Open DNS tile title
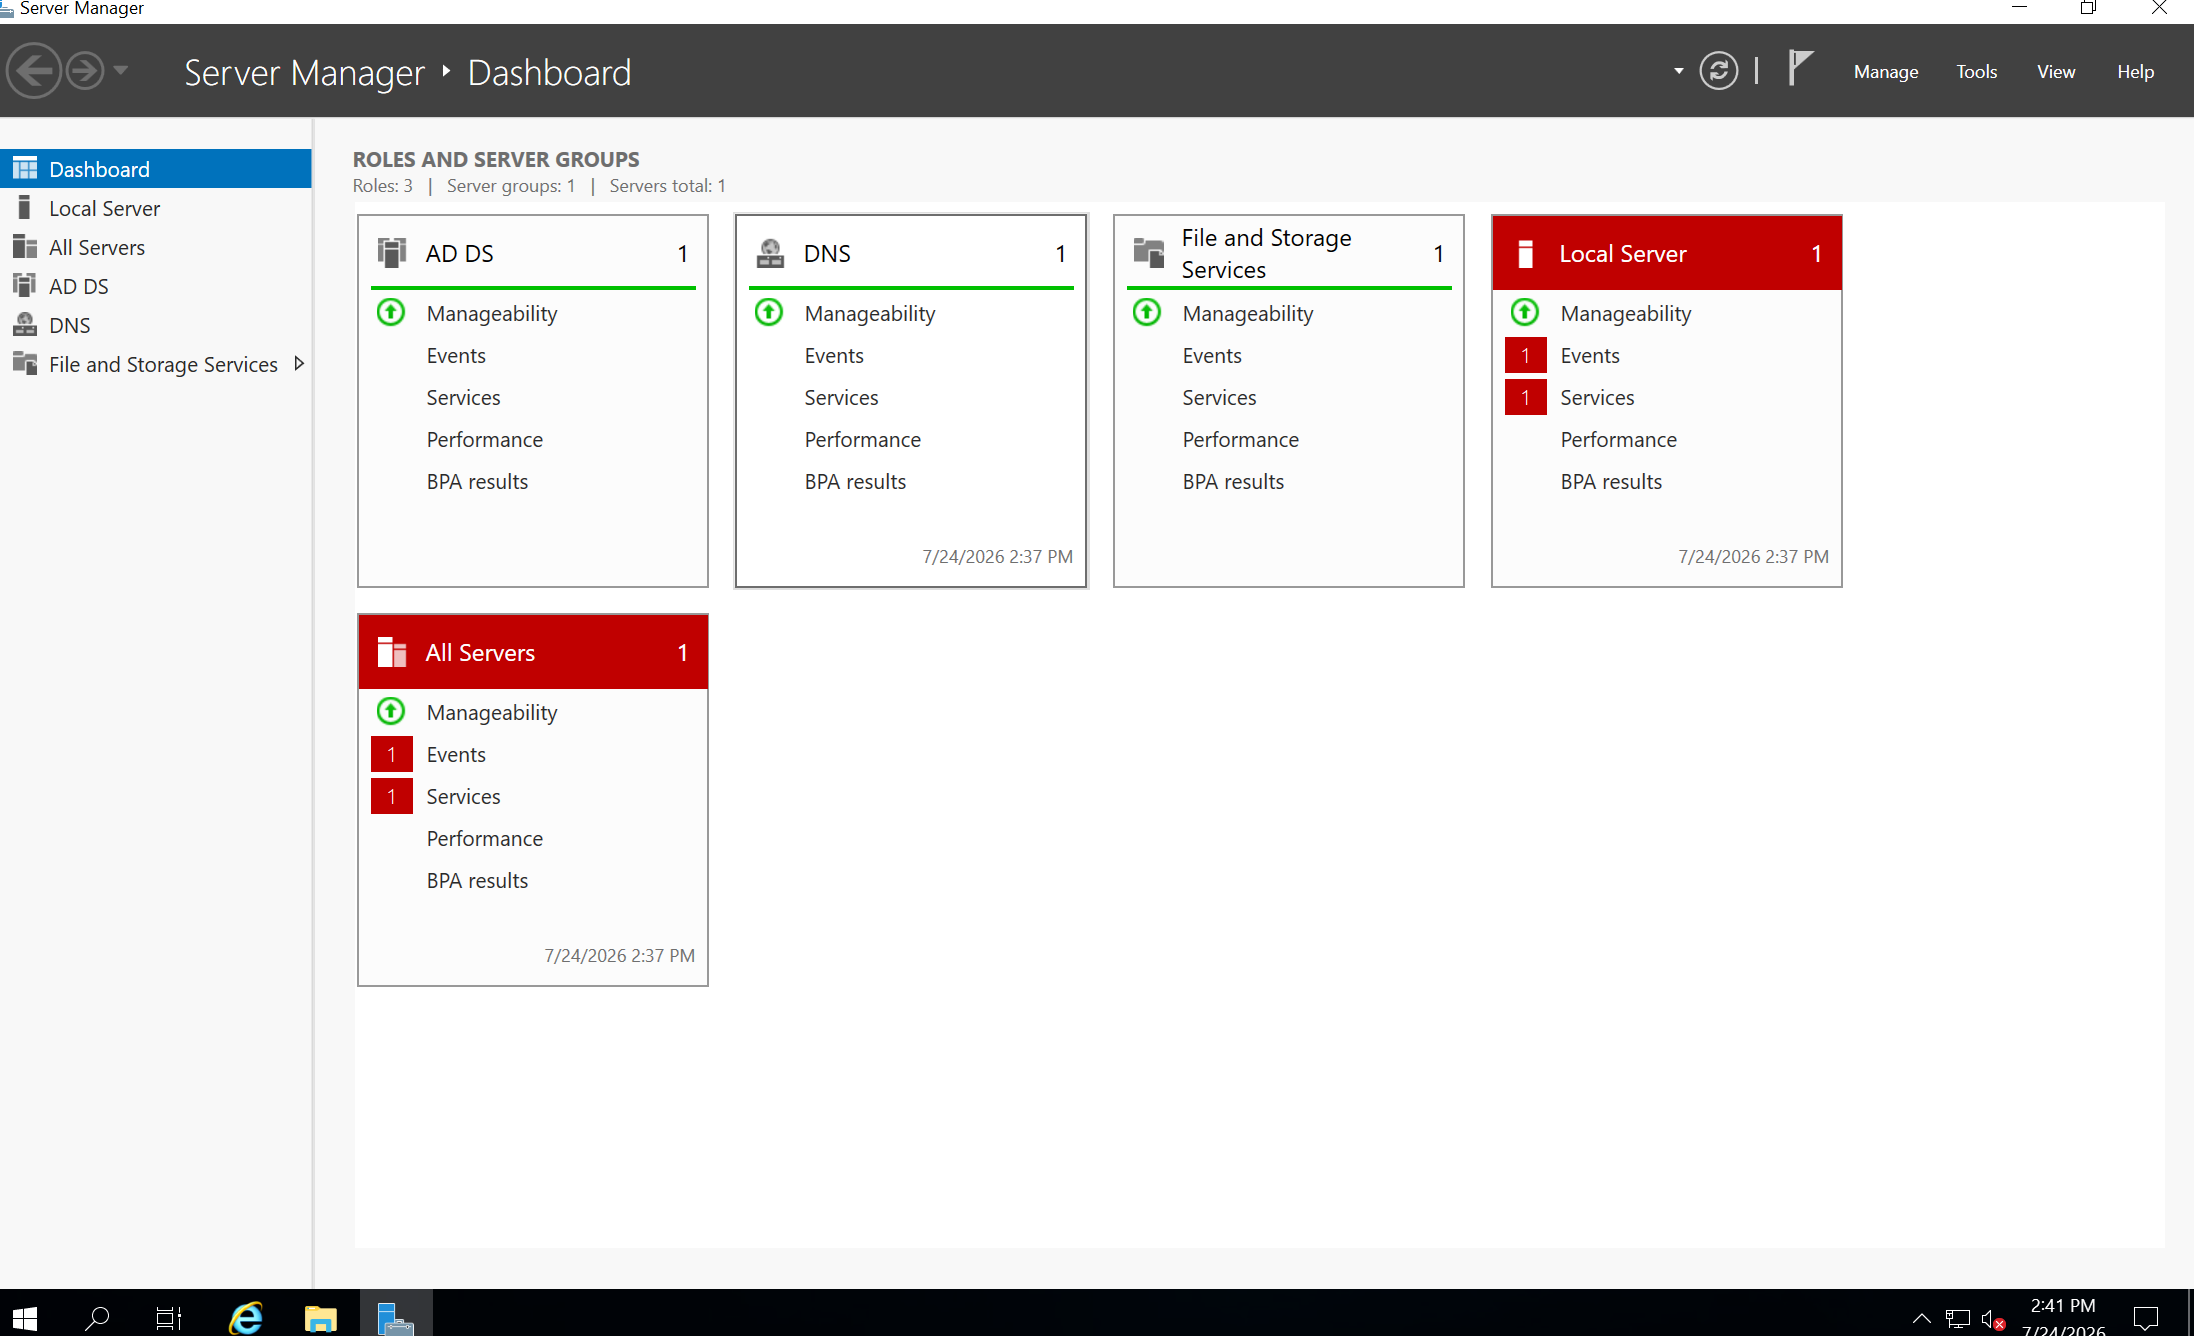 tap(827, 254)
